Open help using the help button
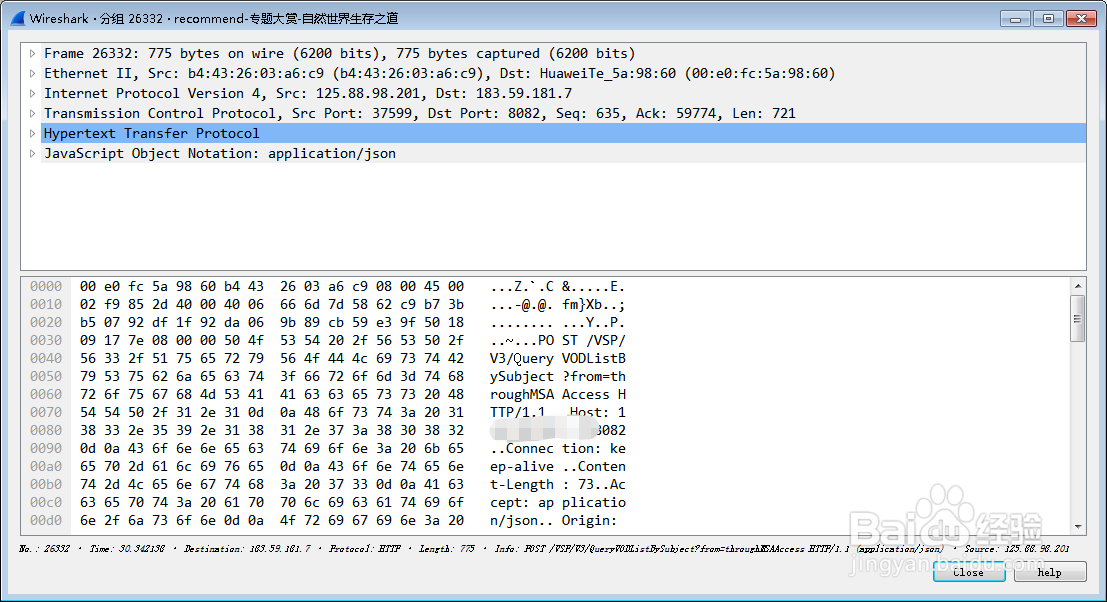Screen dimensions: 1107x602 (1049, 572)
